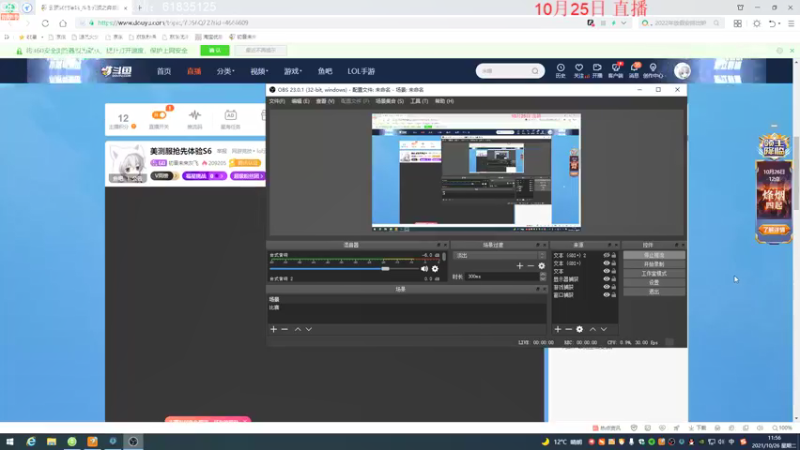This screenshot has height=450, width=800.
Task: Pop out the sources dock panel
Action: tap(609, 245)
